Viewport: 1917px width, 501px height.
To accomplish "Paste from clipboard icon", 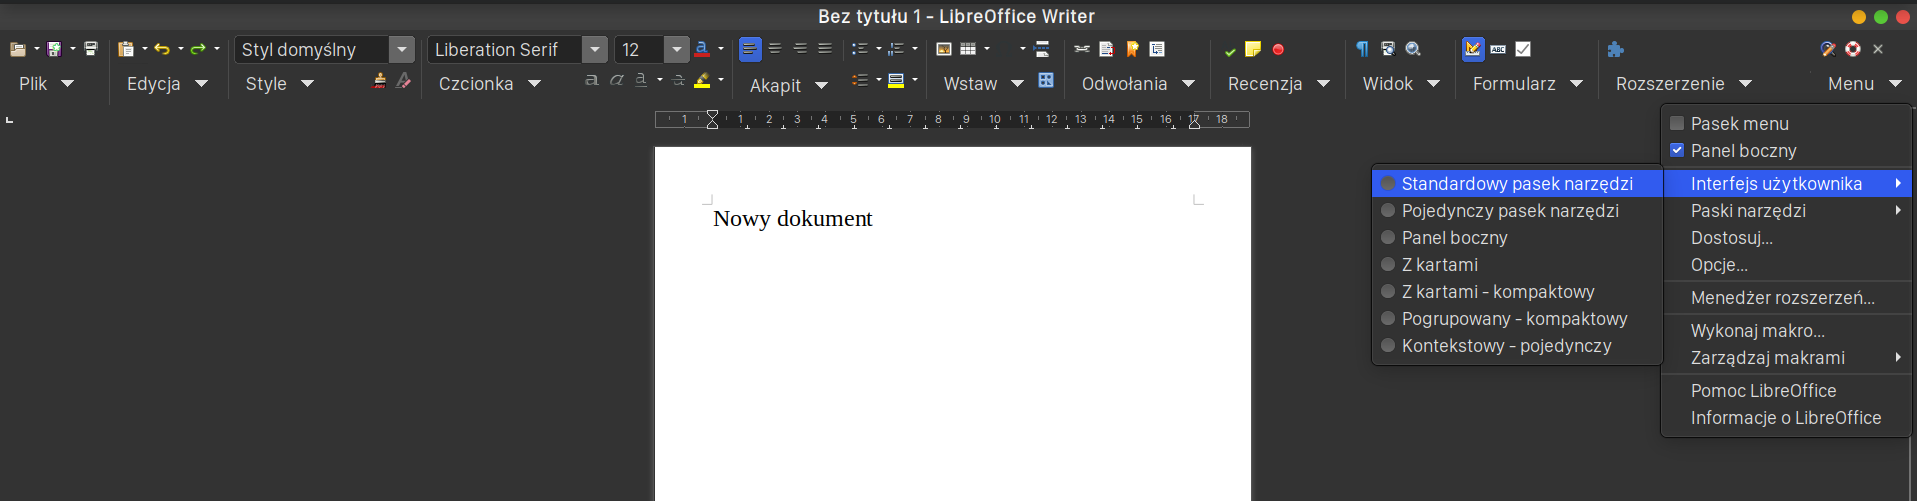I will [126, 49].
